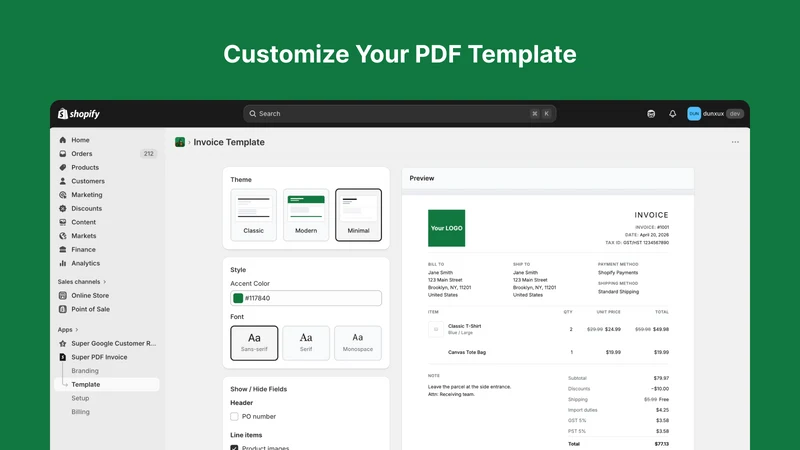Click the Preview panel header
800x450 pixels.
point(548,179)
